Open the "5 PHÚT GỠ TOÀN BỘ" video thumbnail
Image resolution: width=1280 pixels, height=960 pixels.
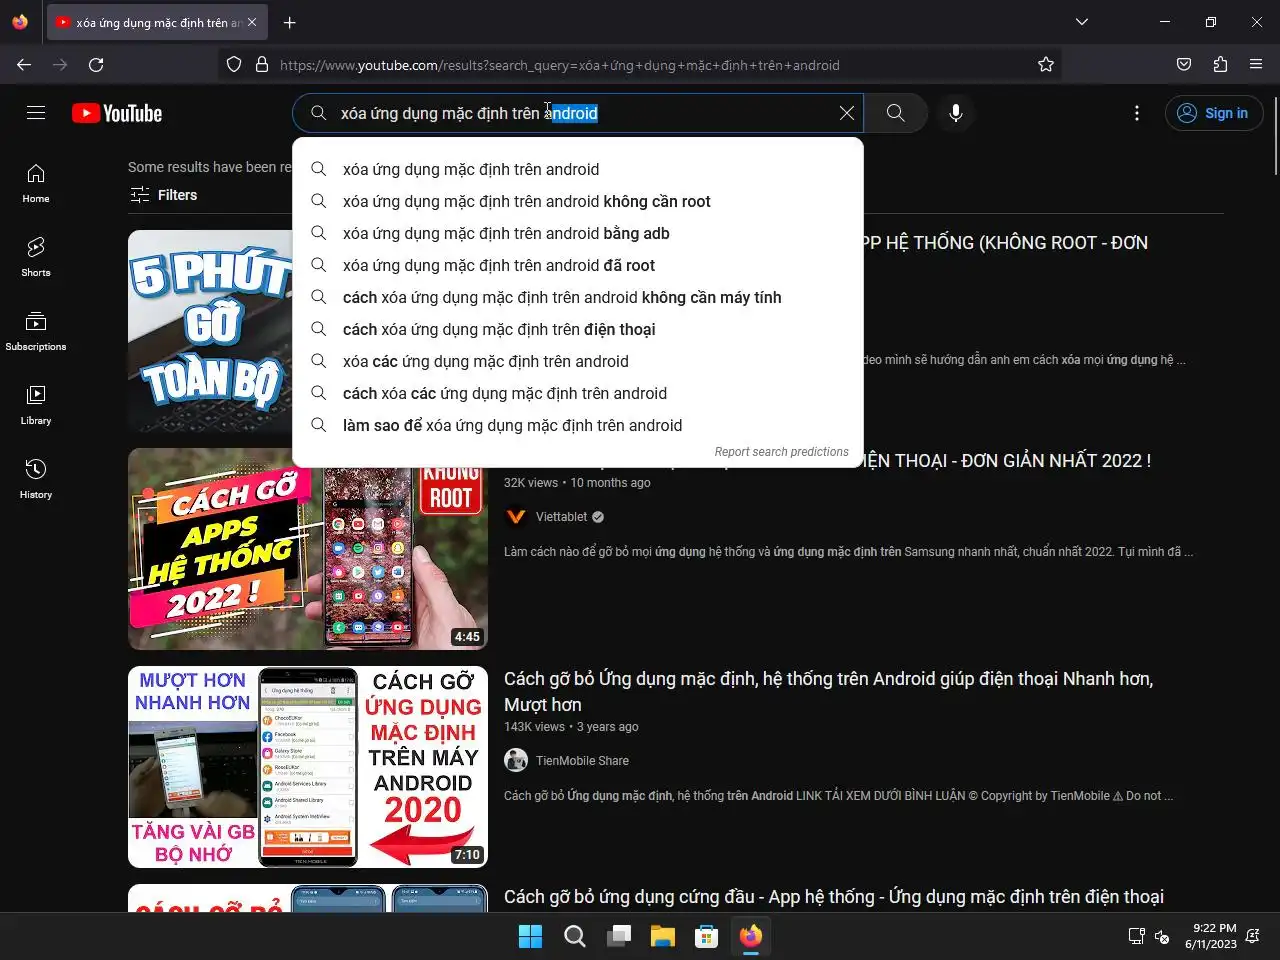210,331
